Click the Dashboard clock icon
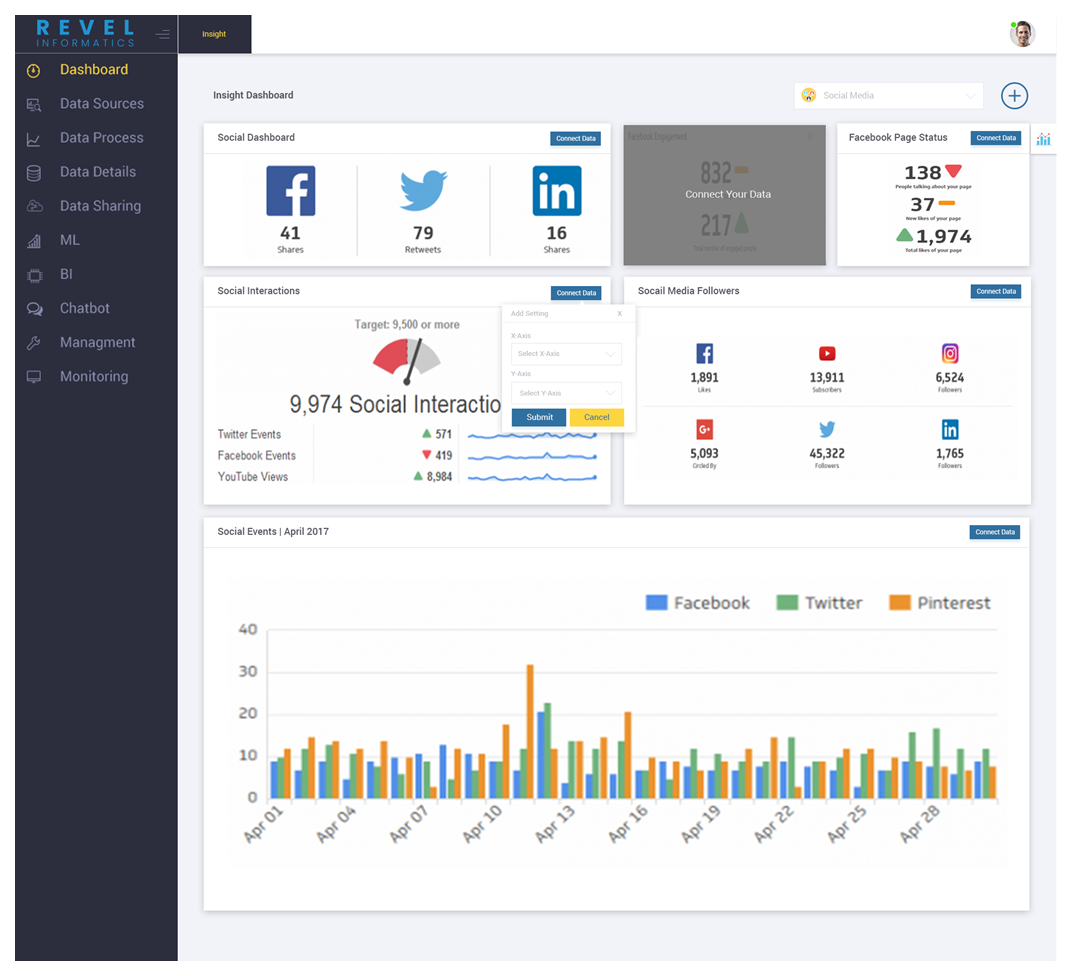The height and width of the screenshot is (976, 1072). (x=34, y=70)
